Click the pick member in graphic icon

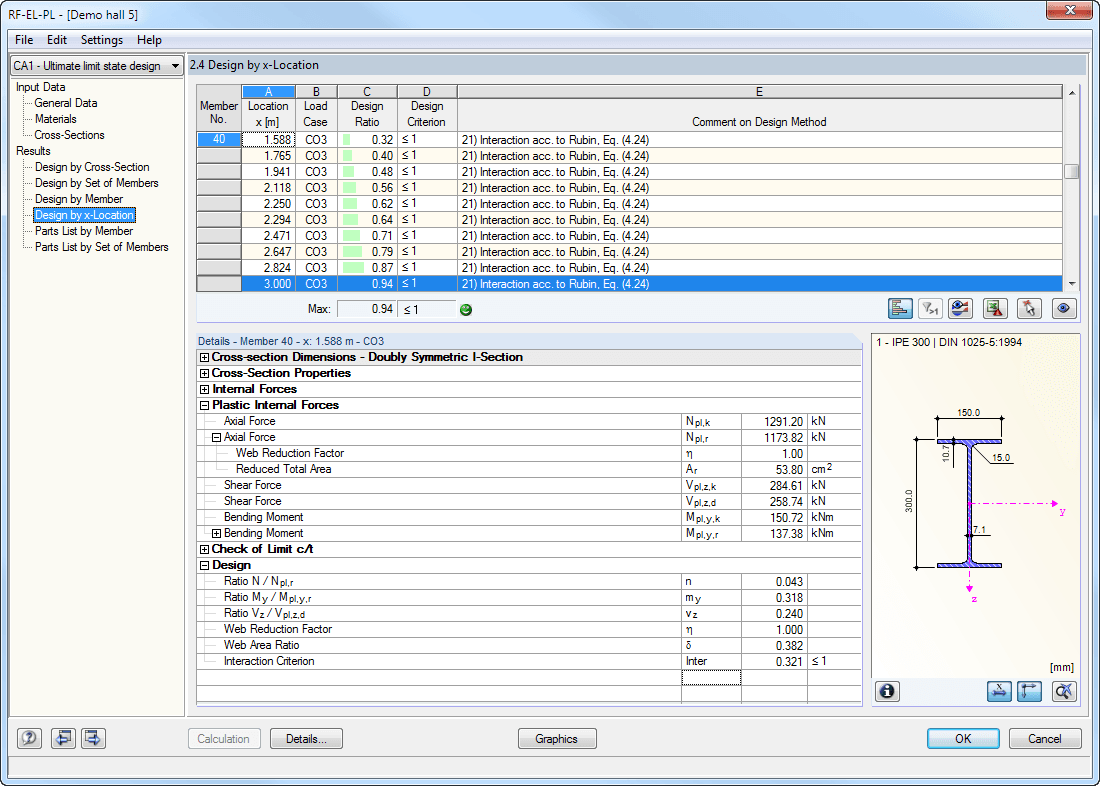point(1029,309)
